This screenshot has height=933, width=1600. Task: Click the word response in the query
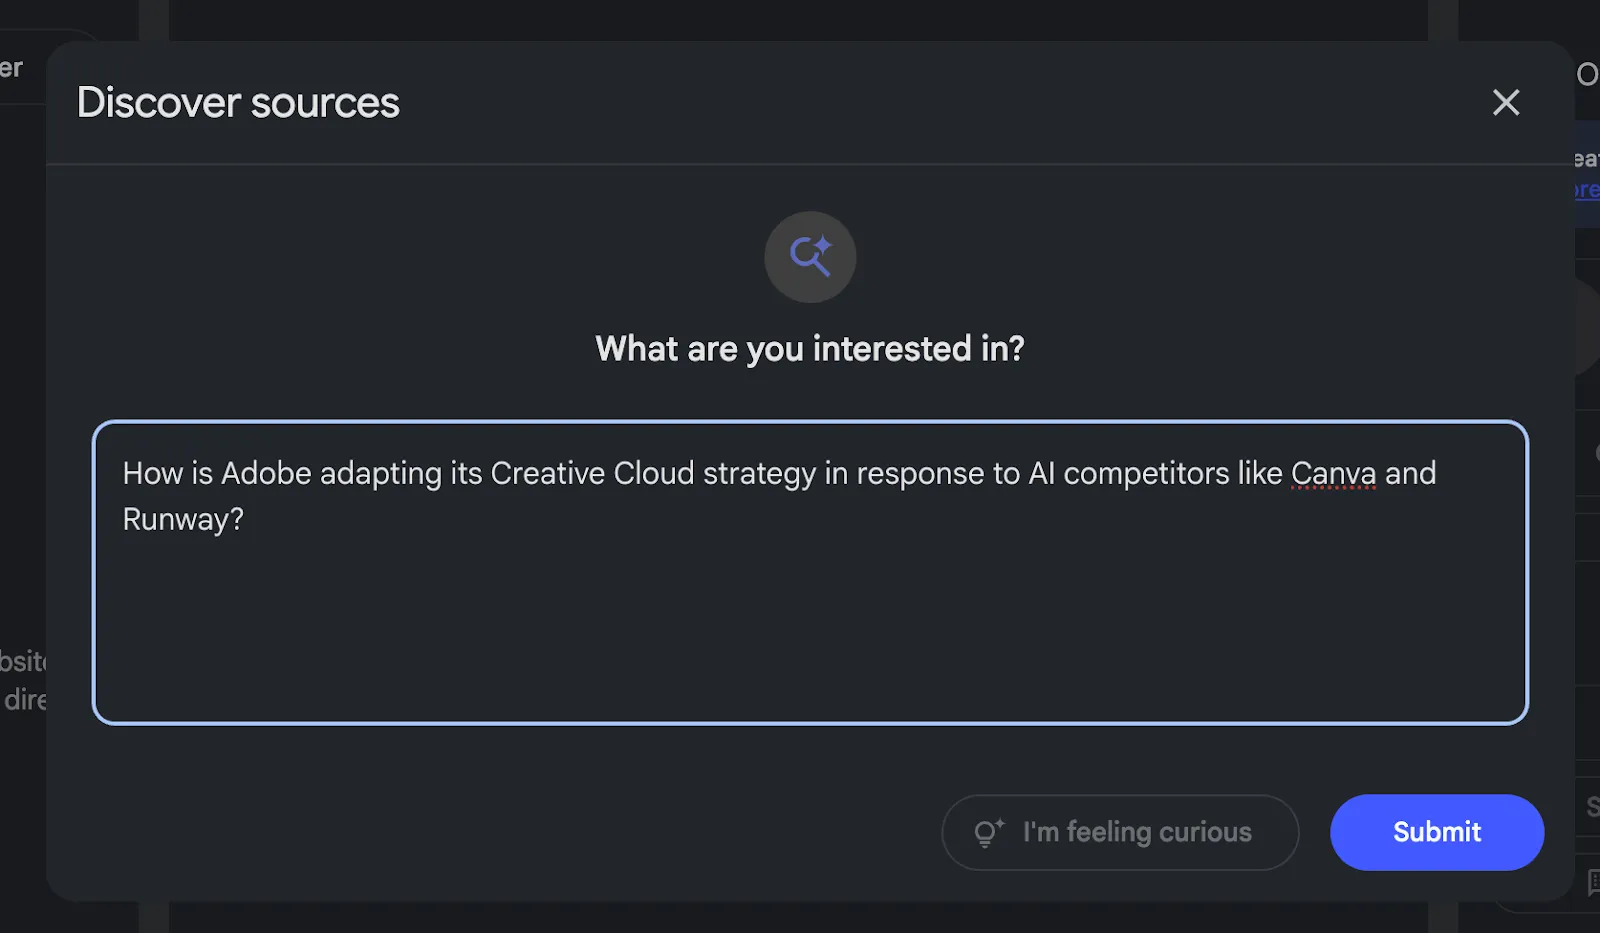(x=920, y=473)
